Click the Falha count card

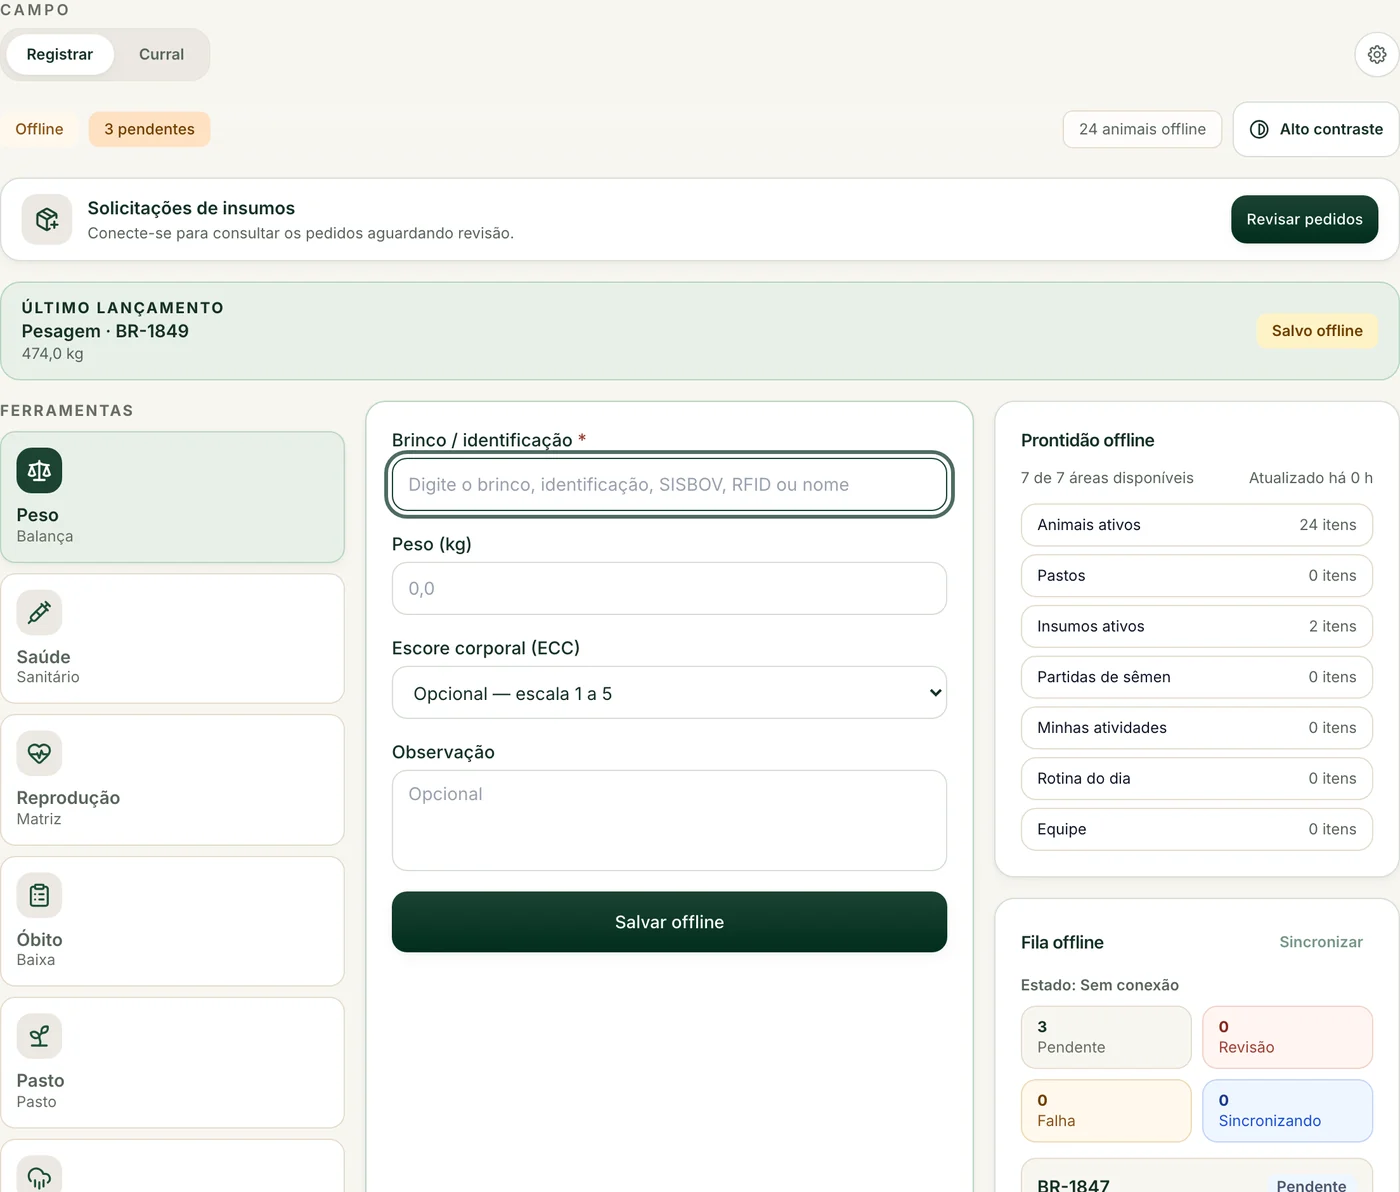[1106, 1111]
